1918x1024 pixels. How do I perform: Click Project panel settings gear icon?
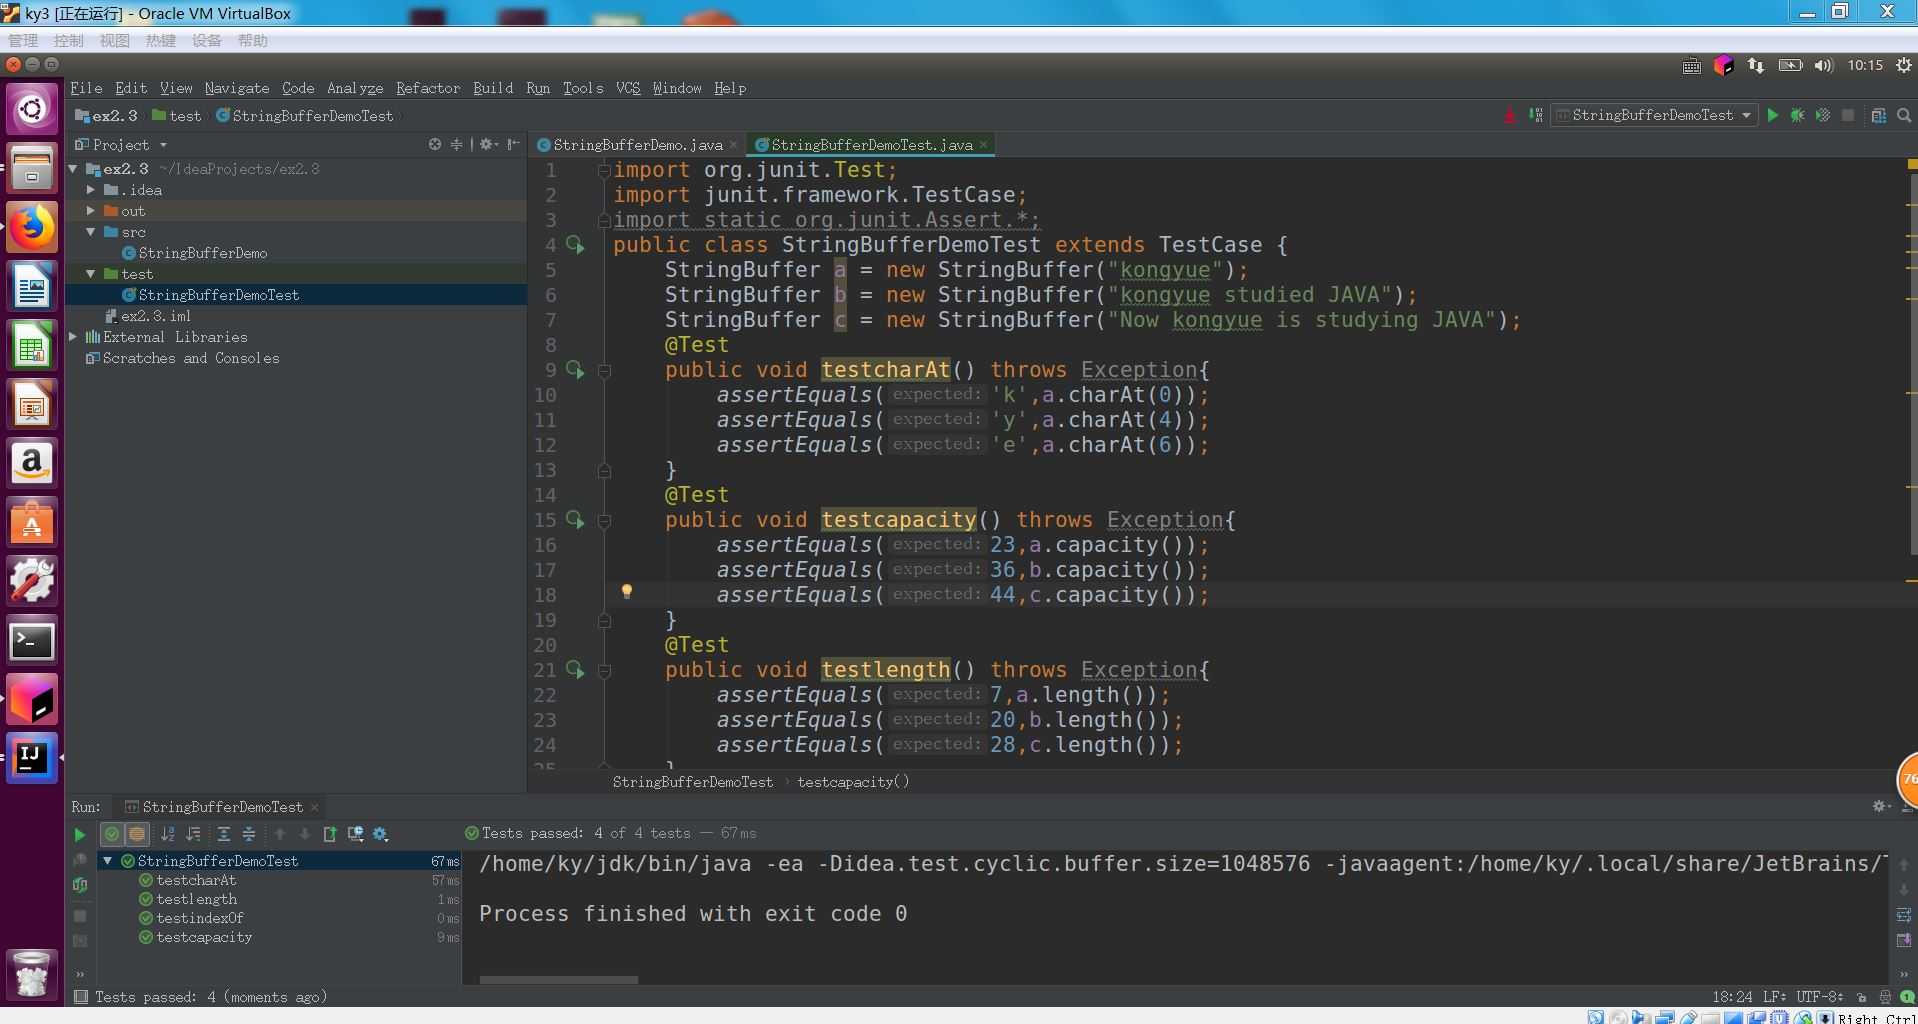(x=487, y=144)
